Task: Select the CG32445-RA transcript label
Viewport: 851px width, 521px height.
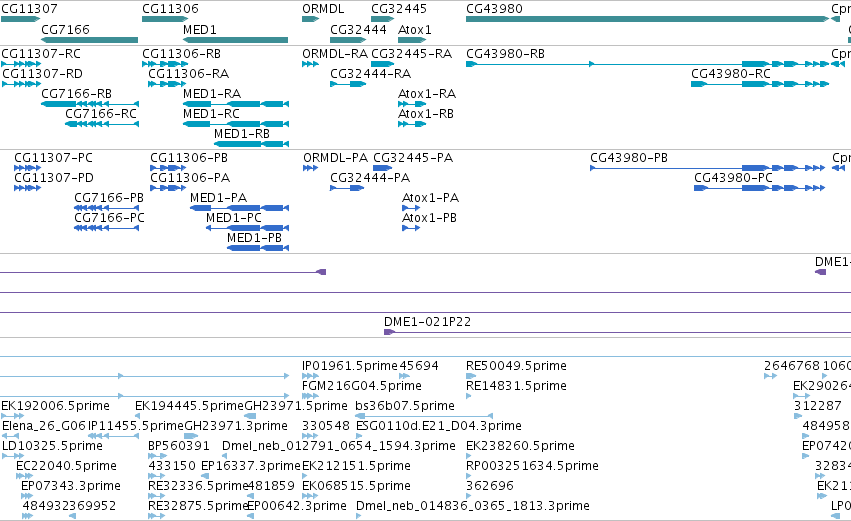Action: [x=411, y=54]
